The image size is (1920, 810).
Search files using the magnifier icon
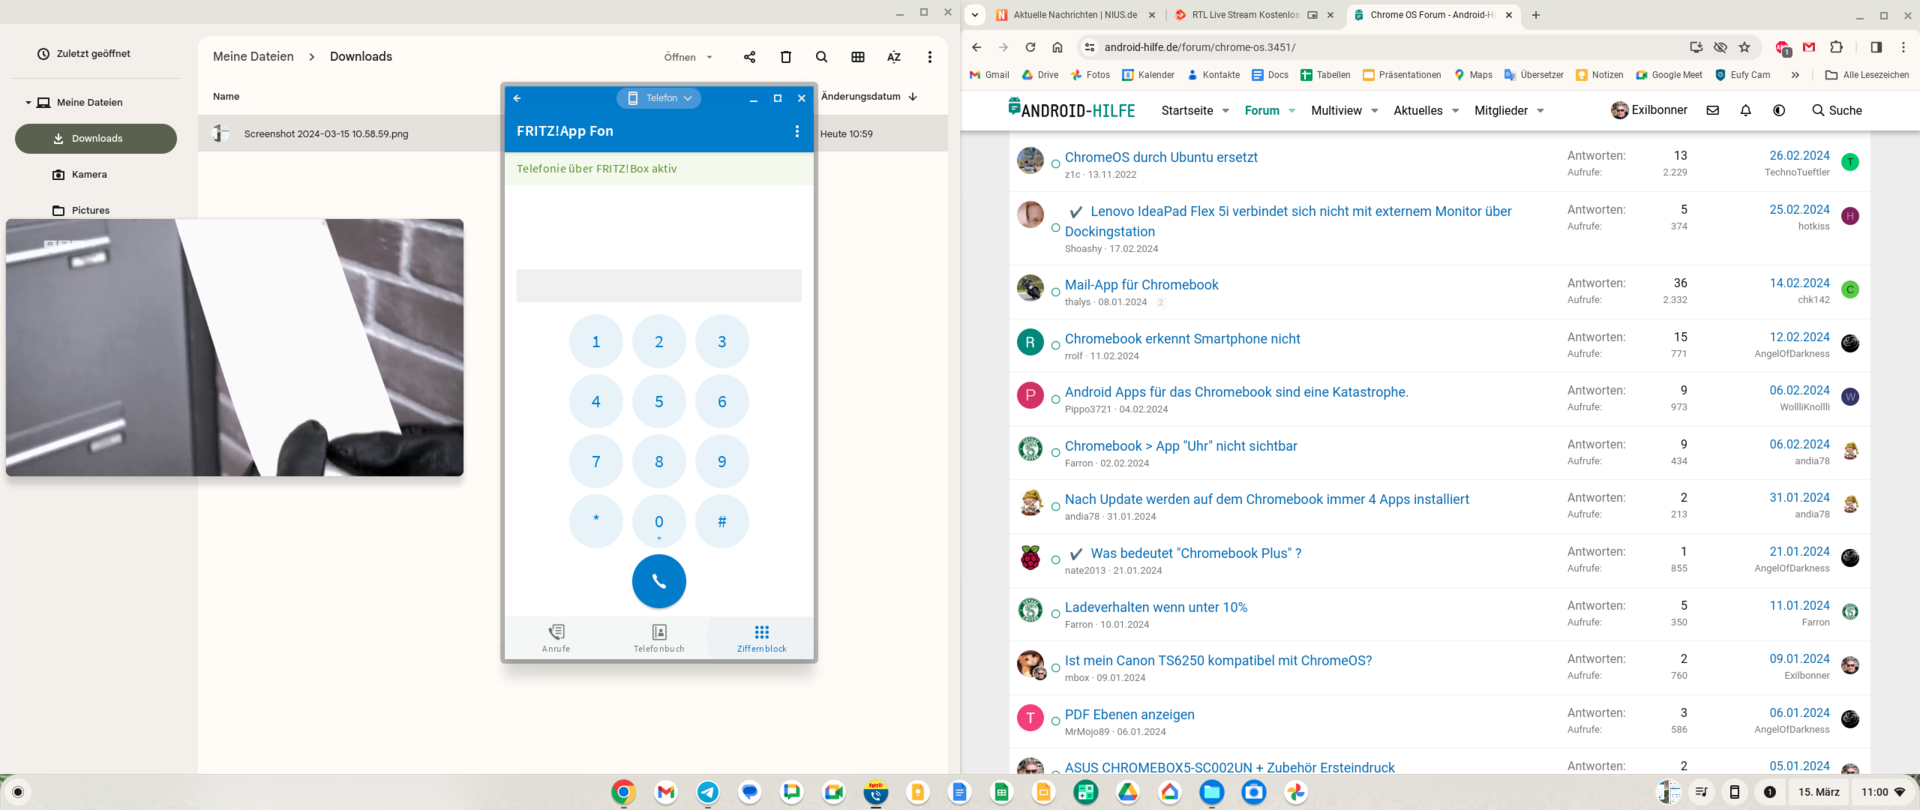click(x=821, y=57)
